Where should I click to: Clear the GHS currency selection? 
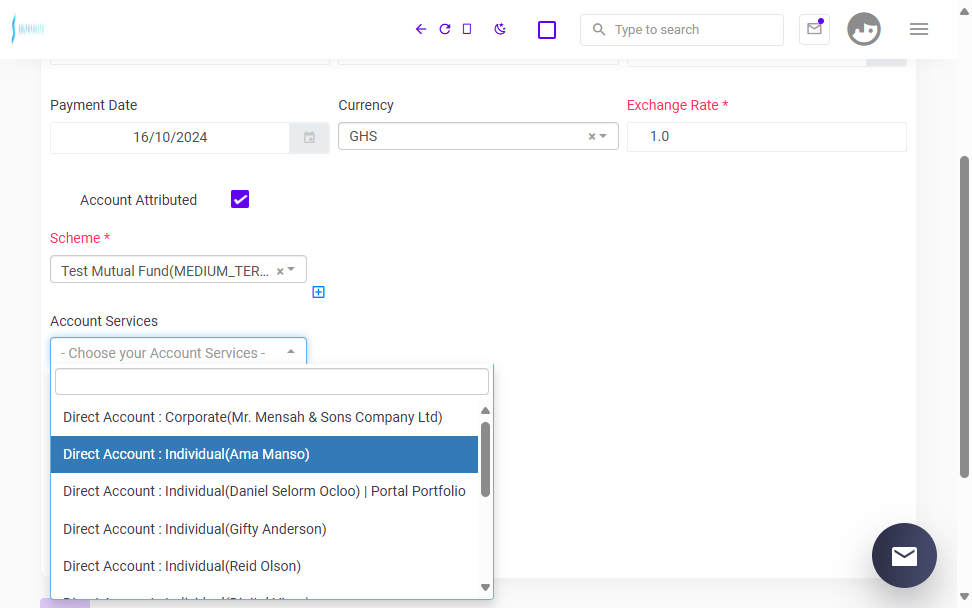[x=591, y=136]
